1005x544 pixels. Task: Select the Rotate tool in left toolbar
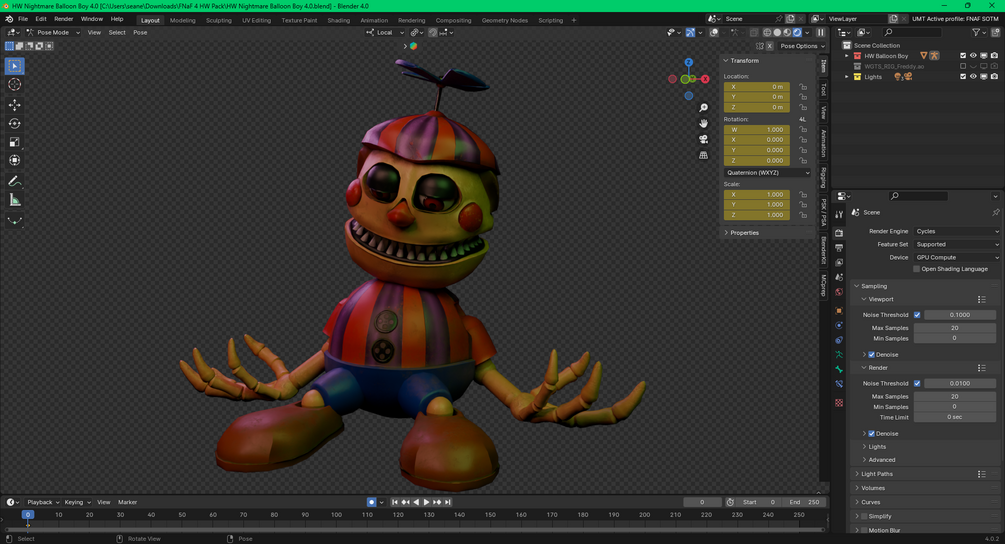point(14,124)
